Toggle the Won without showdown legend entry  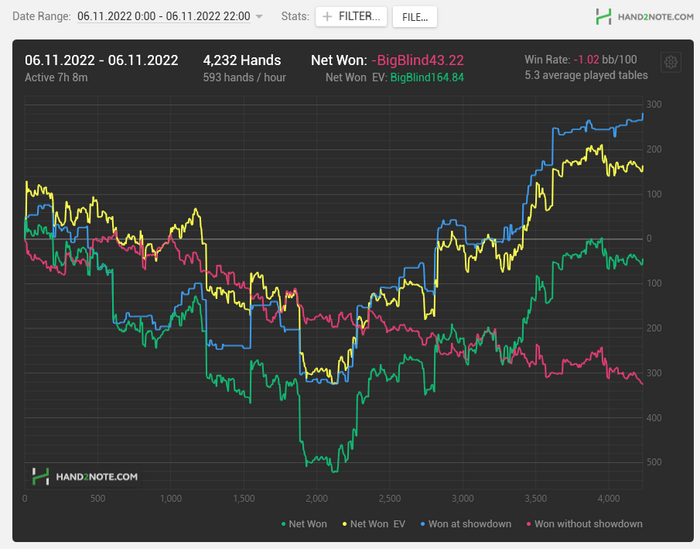584,524
